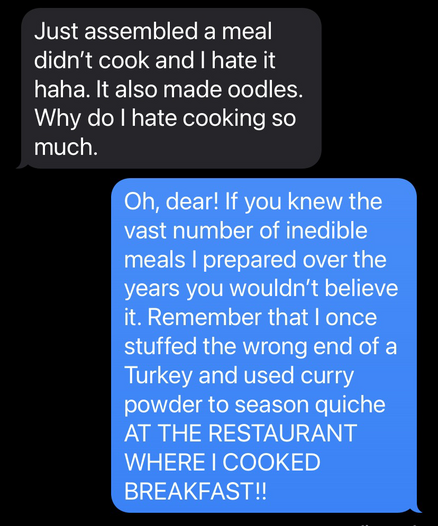Click the word 'much.' in gray bubble

[66, 147]
